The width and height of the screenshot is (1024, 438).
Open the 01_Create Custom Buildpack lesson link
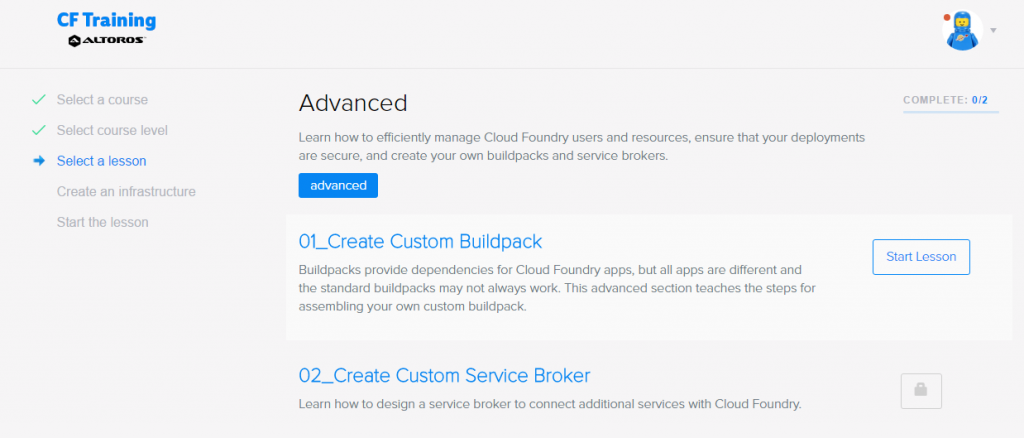(420, 241)
